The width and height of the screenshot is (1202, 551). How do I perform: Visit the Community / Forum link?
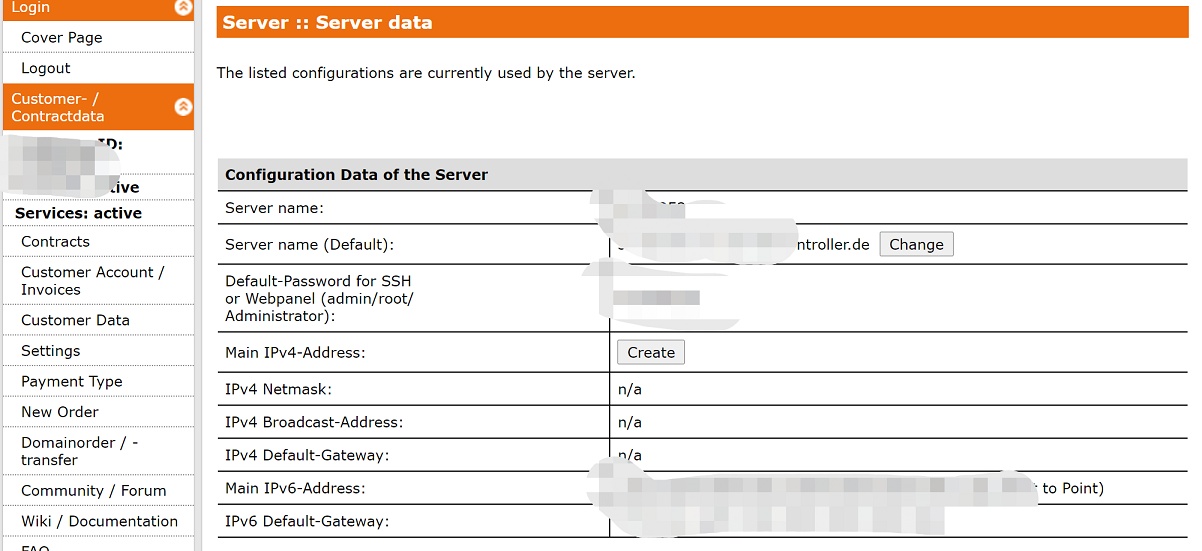[93, 491]
